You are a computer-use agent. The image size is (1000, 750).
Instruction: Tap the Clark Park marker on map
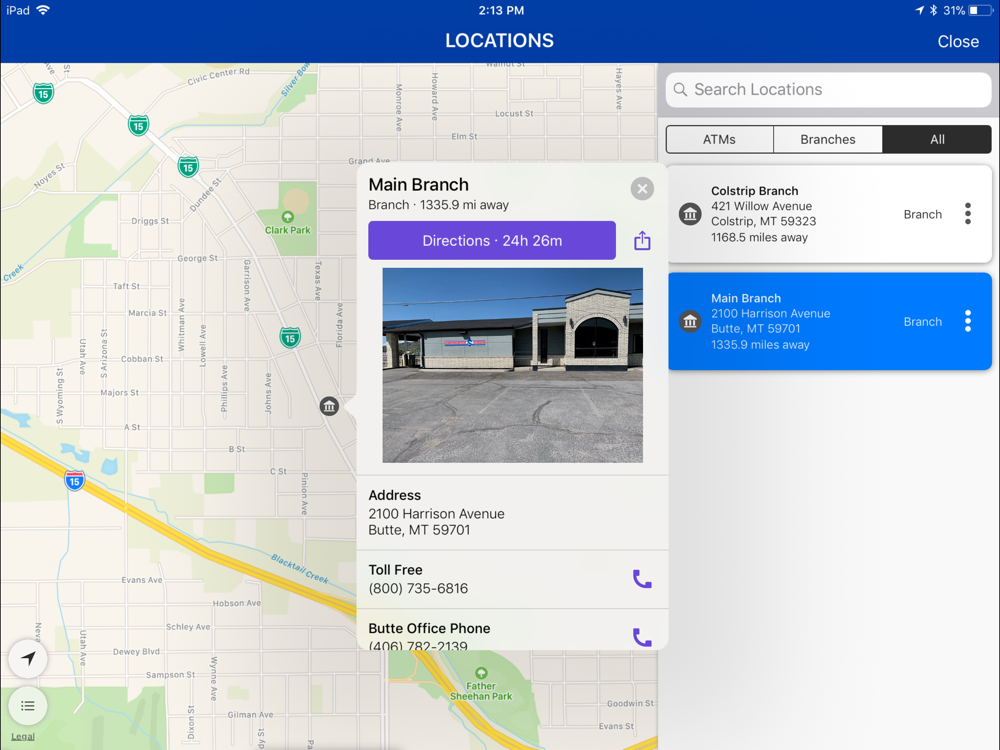288,217
